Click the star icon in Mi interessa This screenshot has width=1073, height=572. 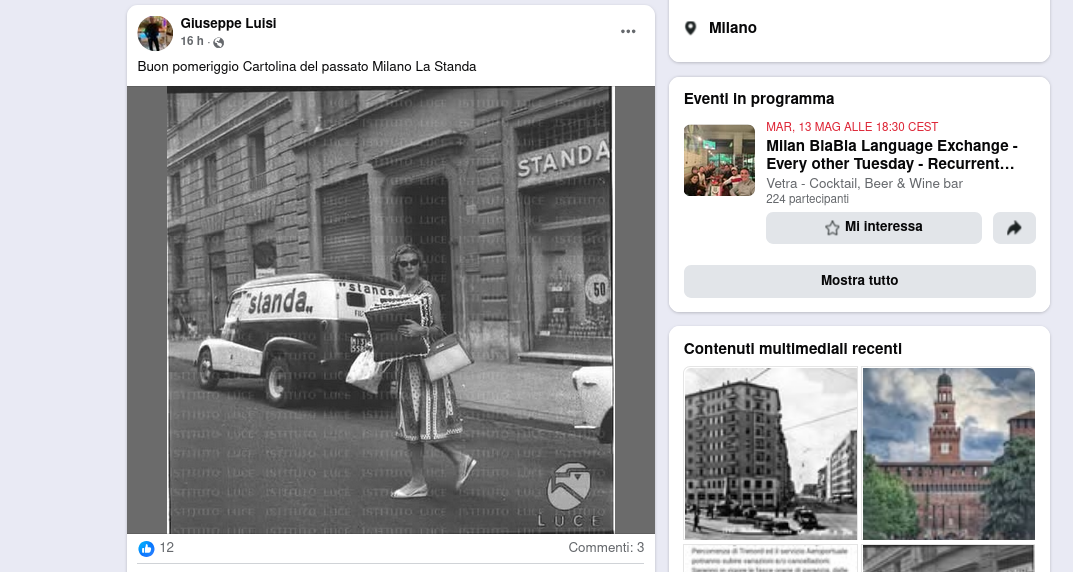pyautogui.click(x=832, y=228)
